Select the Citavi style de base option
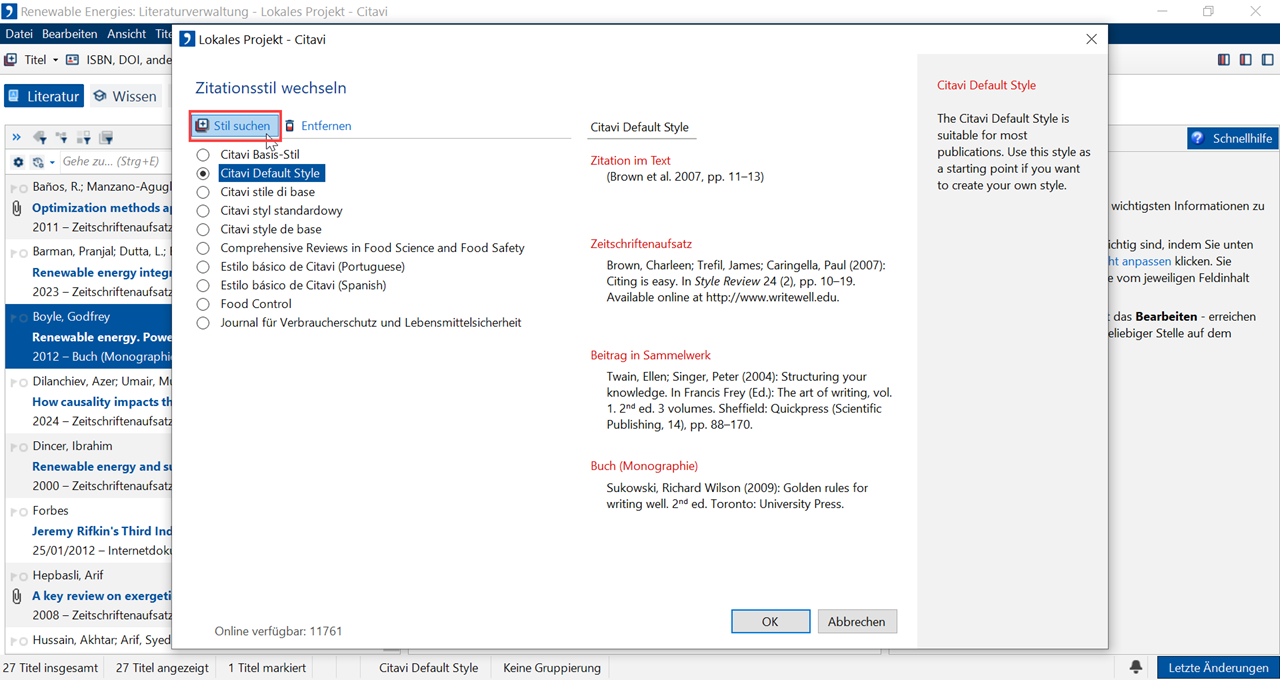The height and width of the screenshot is (680, 1280). click(x=203, y=229)
